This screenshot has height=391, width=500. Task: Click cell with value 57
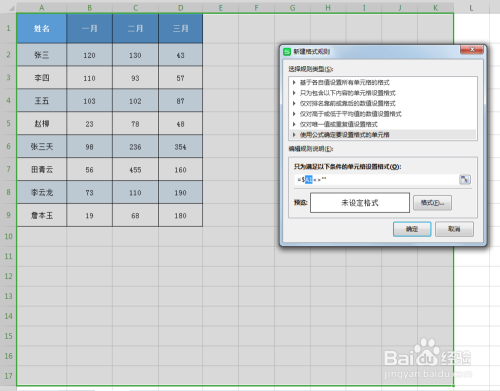tap(181, 78)
